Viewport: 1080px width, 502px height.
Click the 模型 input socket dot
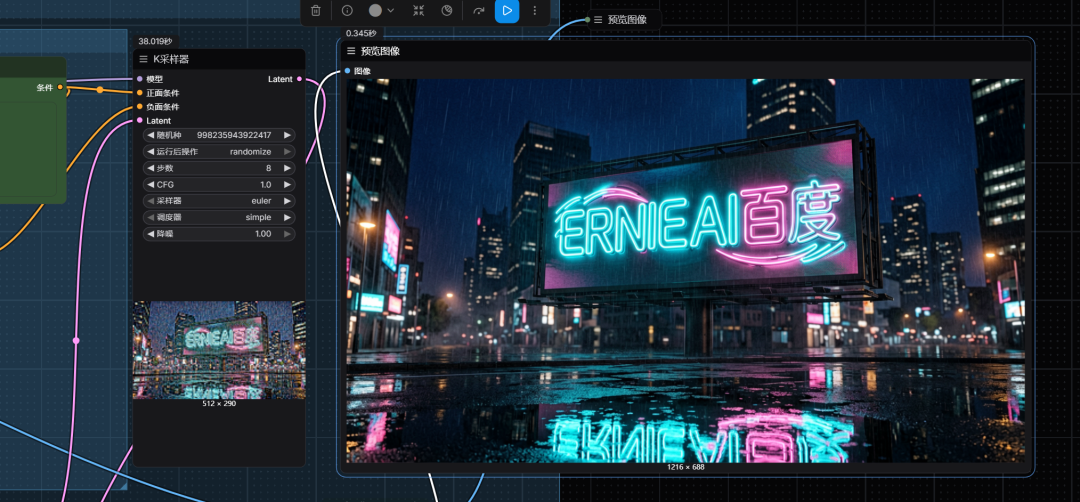(x=140, y=79)
